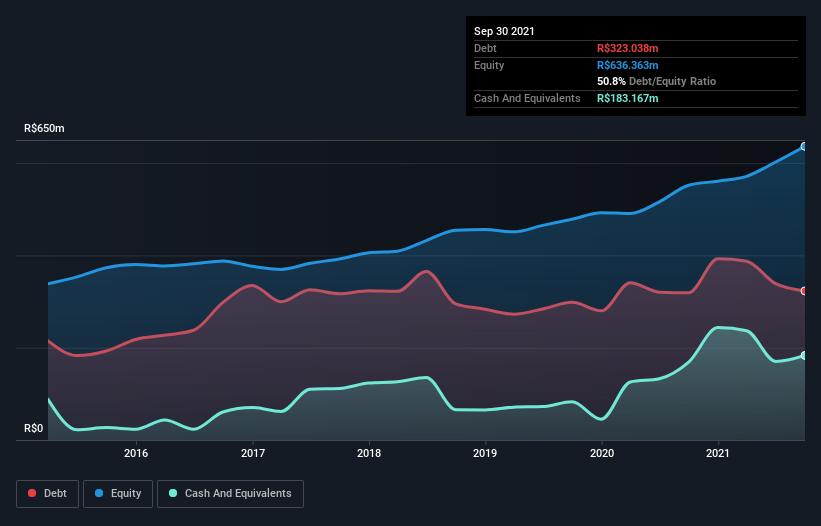Click the 2017 x-axis label
The width and height of the screenshot is (821, 526).
253,453
